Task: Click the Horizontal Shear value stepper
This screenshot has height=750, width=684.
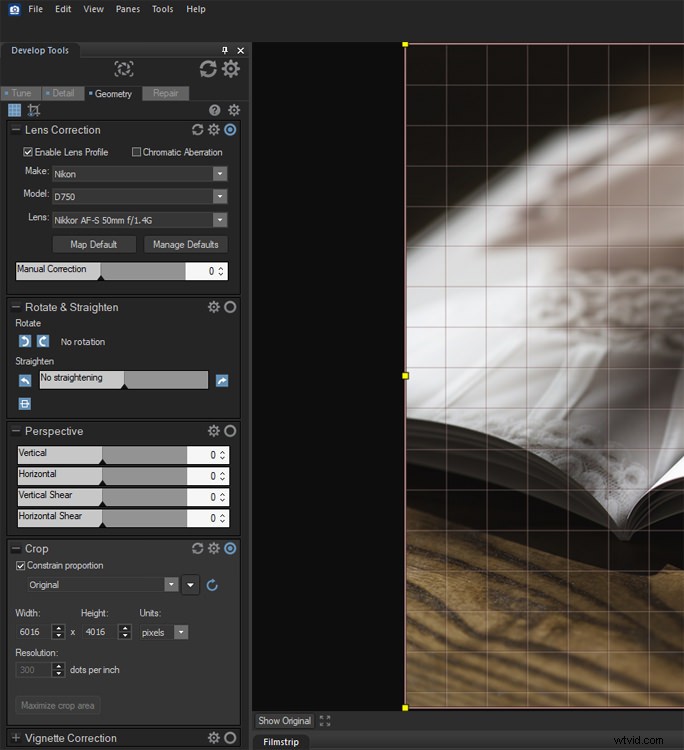Action: 222,518
